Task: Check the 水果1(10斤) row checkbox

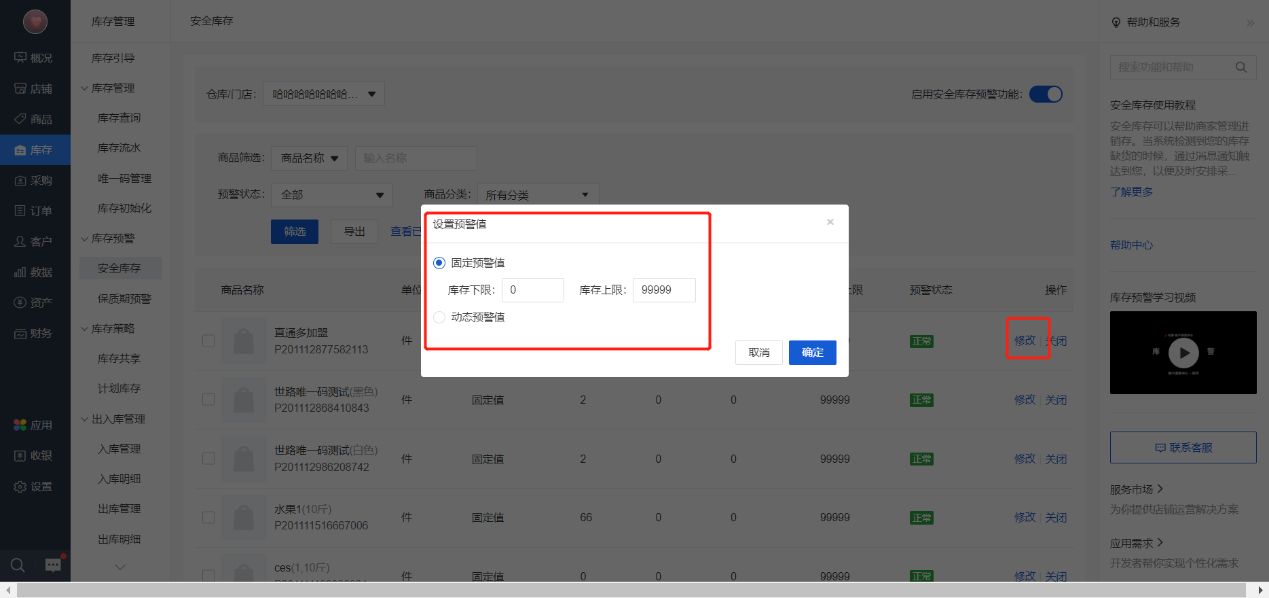Action: (x=208, y=518)
